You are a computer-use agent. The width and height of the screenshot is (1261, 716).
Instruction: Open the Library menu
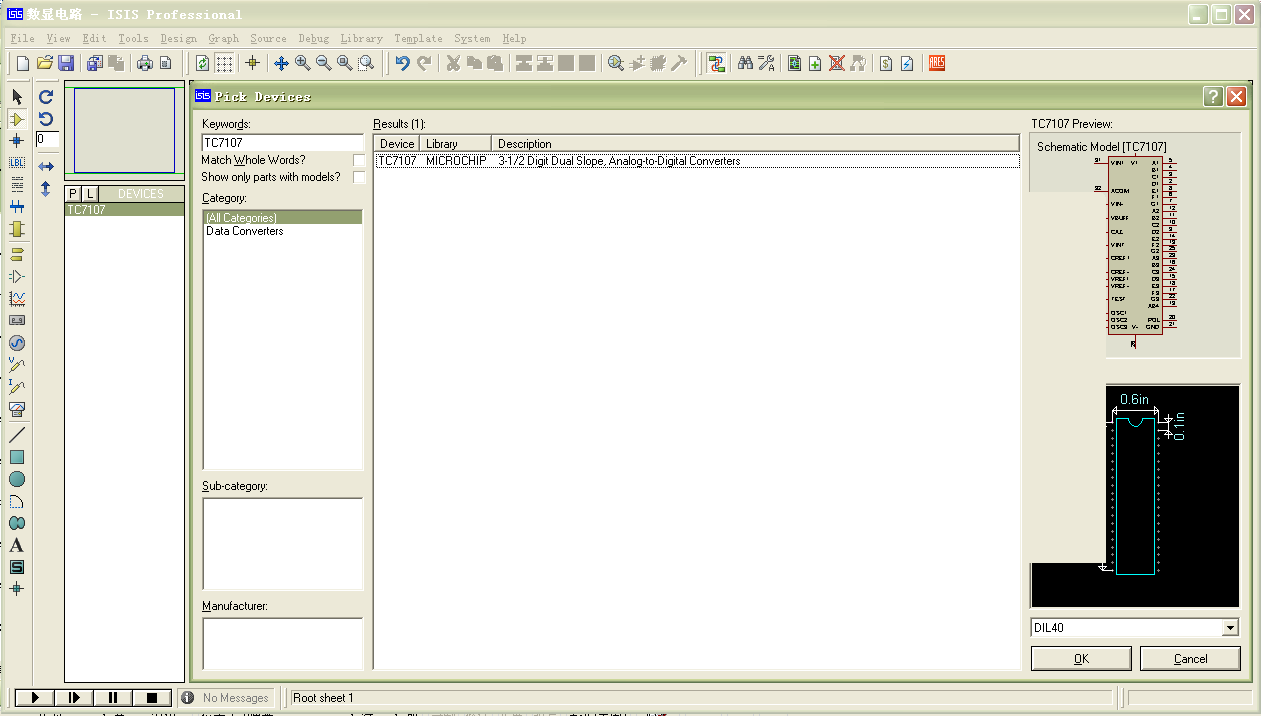point(361,39)
